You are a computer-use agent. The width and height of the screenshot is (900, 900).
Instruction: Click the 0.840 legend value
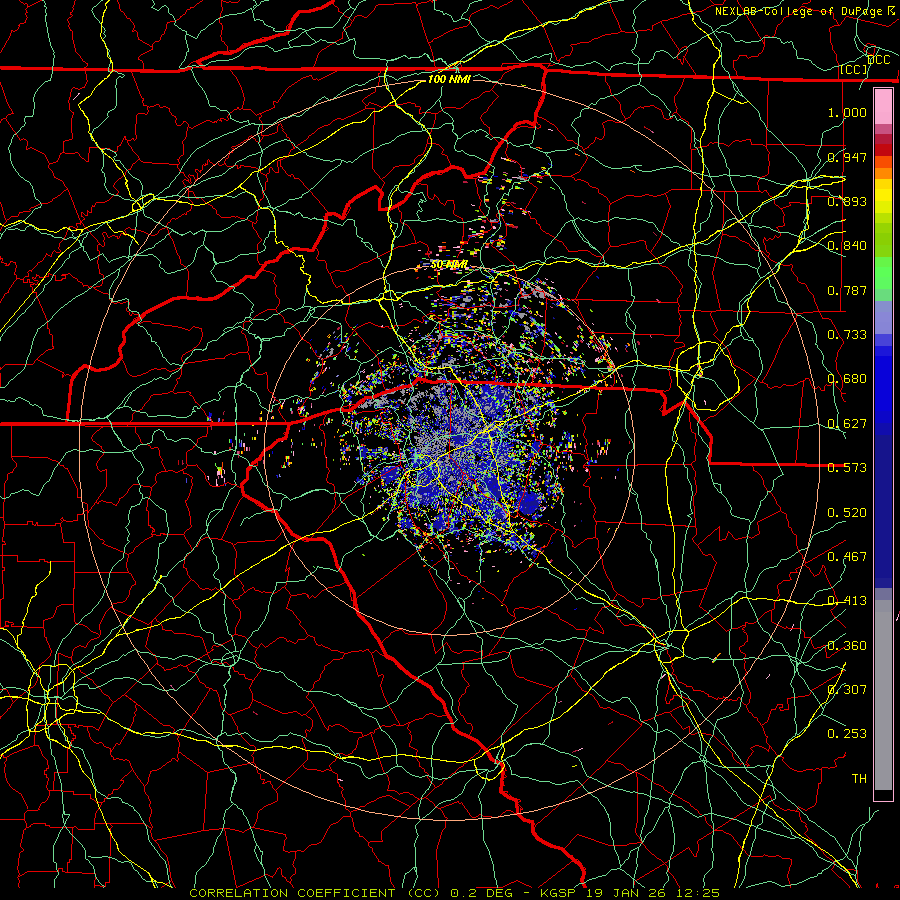847,246
